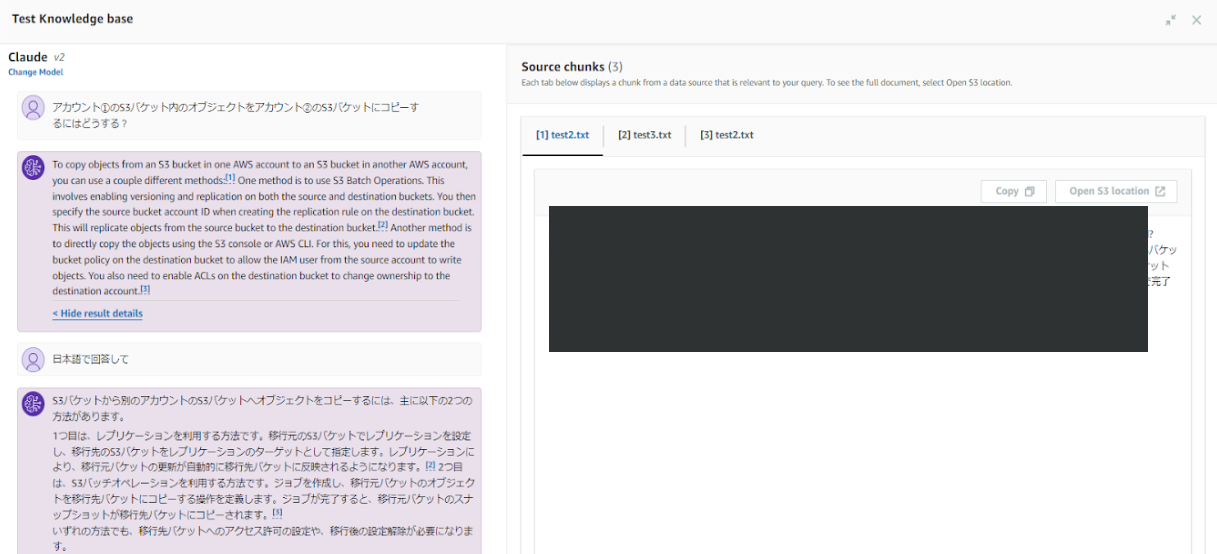Click the user avatar beside 日本語で回答して
The image size is (1217, 554).
coord(34,359)
